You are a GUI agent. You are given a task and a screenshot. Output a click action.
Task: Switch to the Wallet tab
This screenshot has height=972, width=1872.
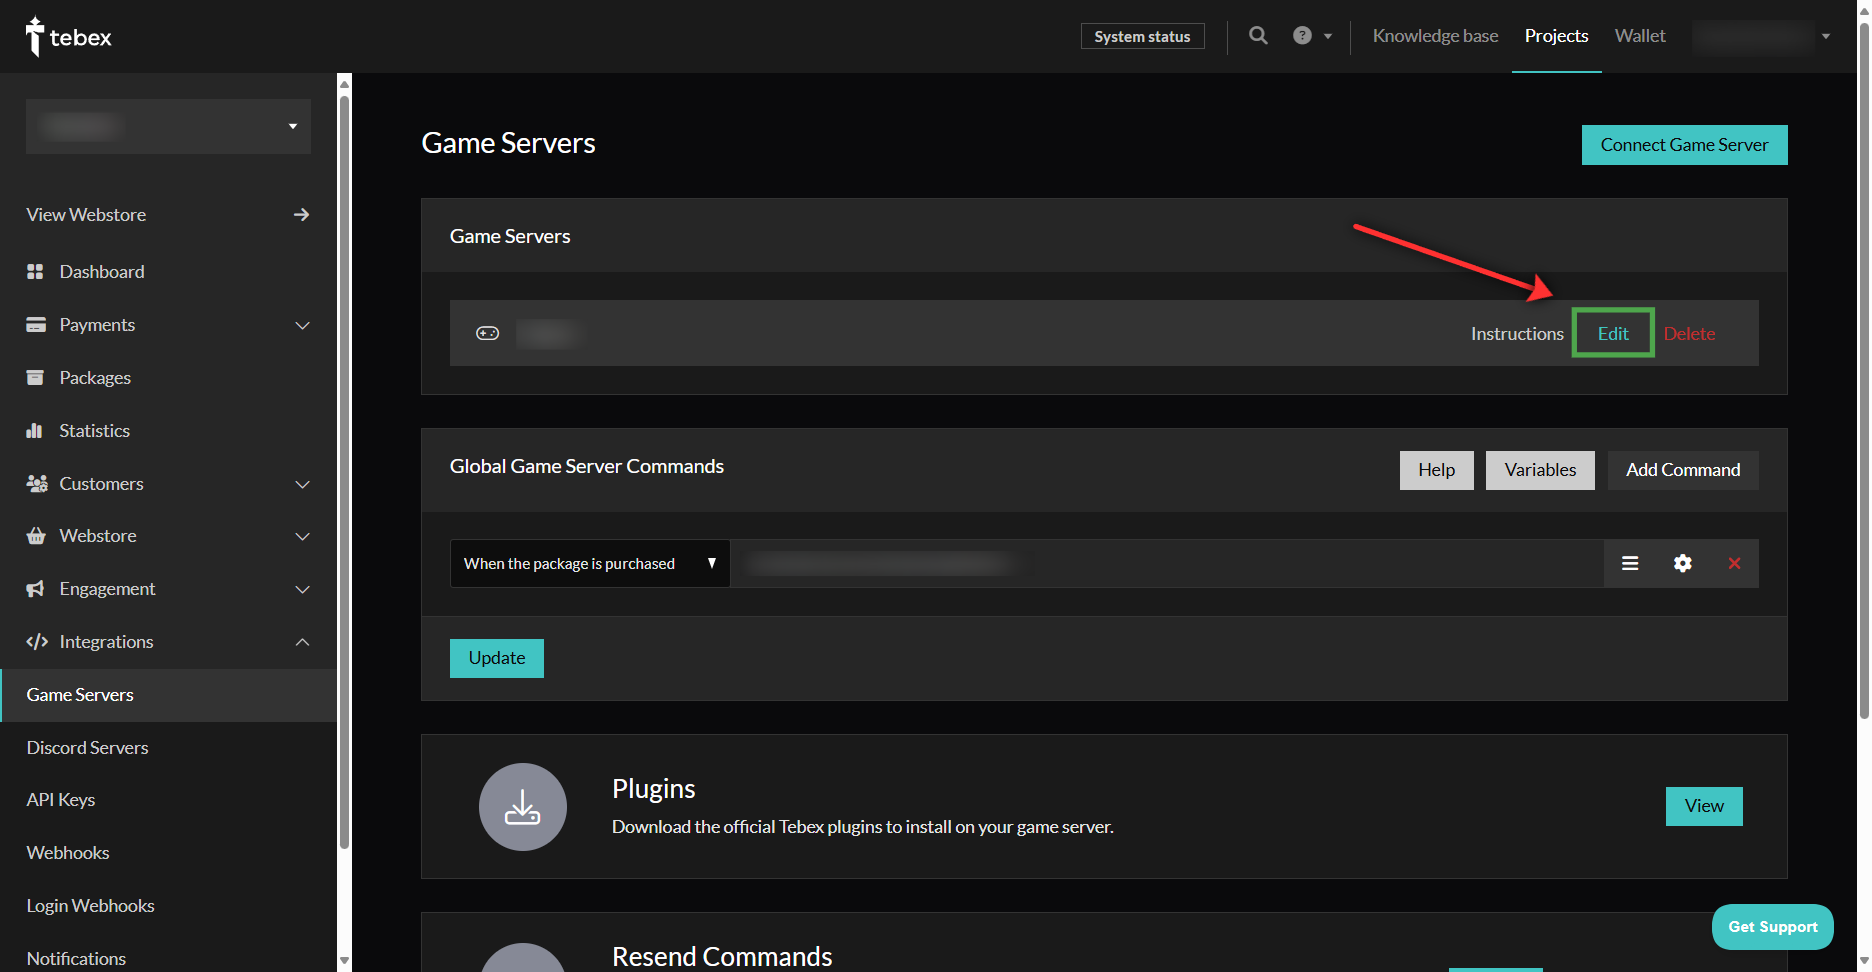(1640, 36)
